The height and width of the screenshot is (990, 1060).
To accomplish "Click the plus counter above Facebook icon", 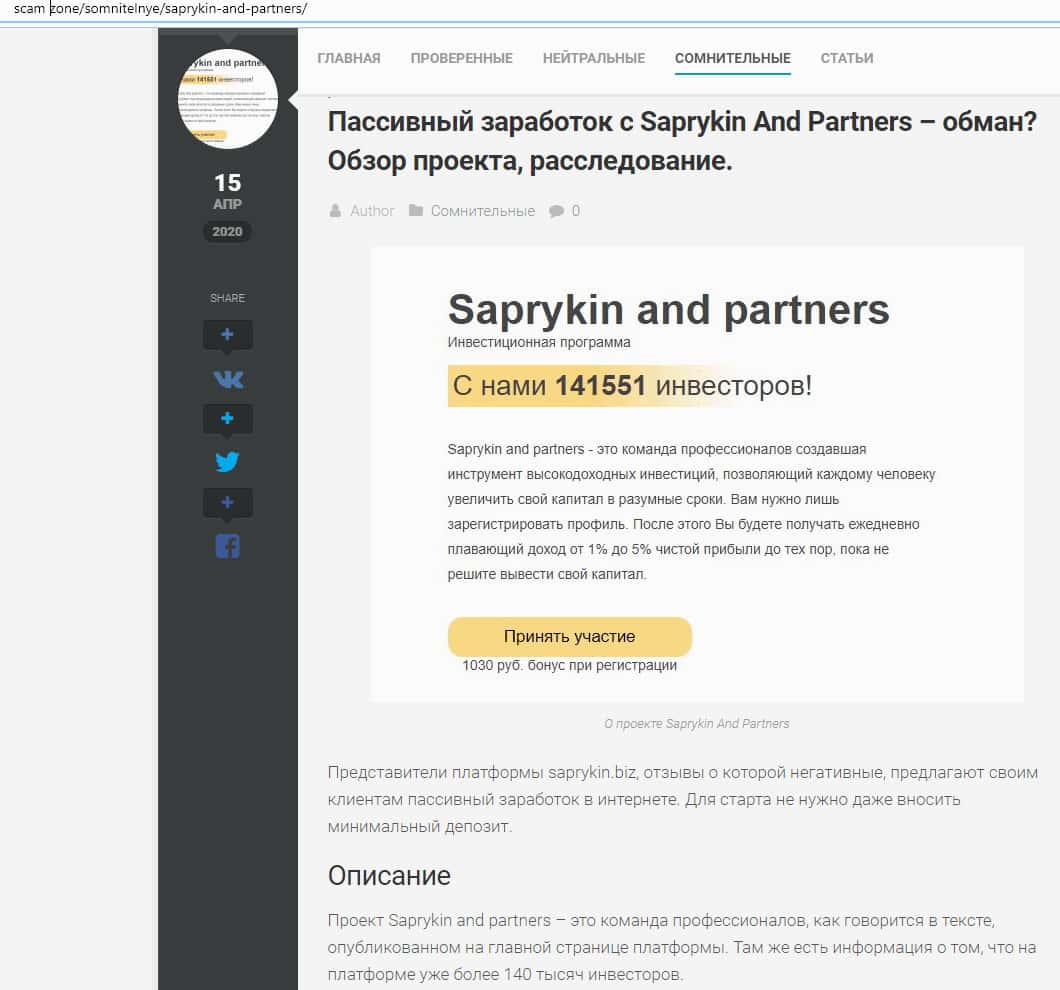I will tap(228, 502).
